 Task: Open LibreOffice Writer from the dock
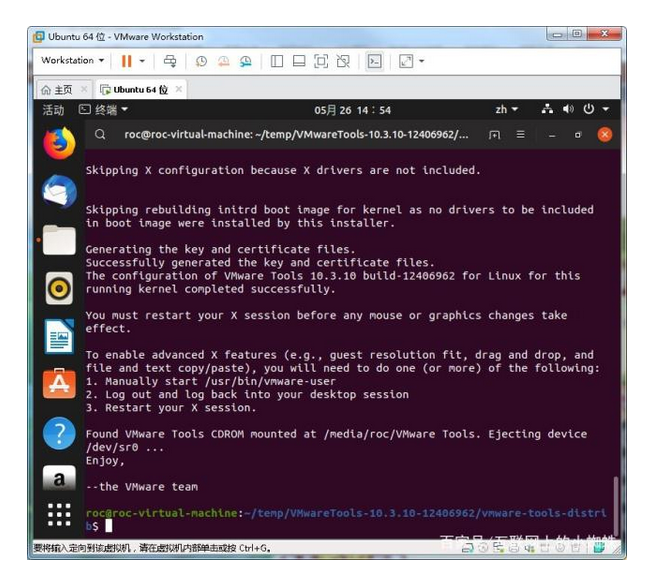59,337
